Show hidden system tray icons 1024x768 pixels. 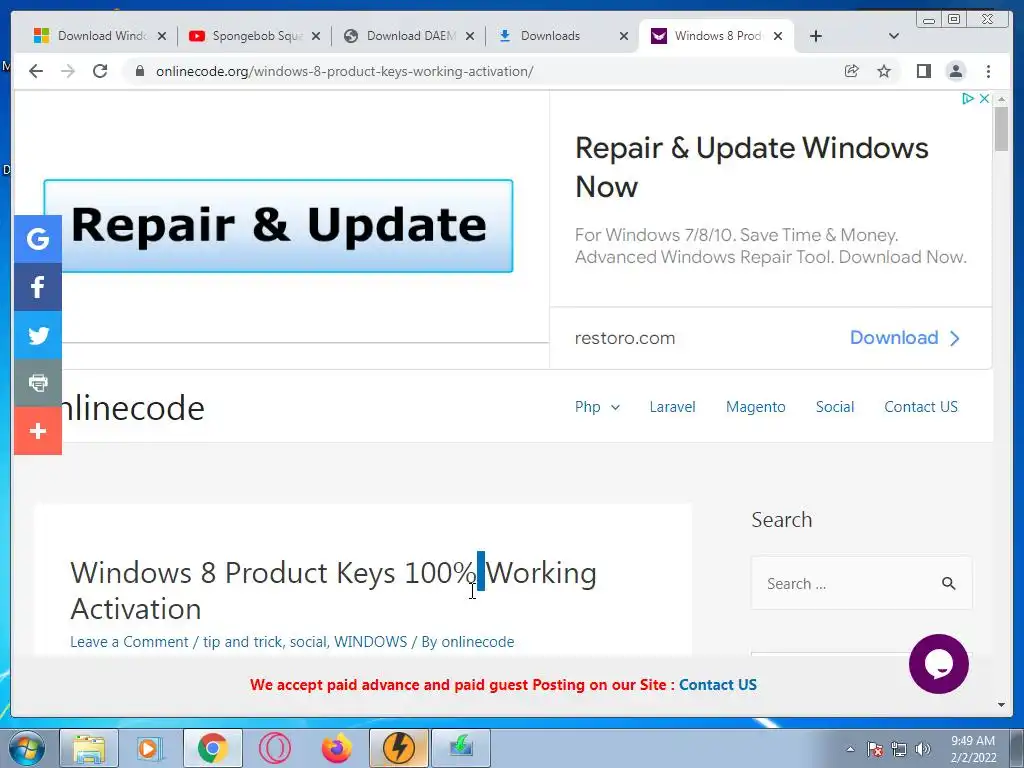coord(850,749)
